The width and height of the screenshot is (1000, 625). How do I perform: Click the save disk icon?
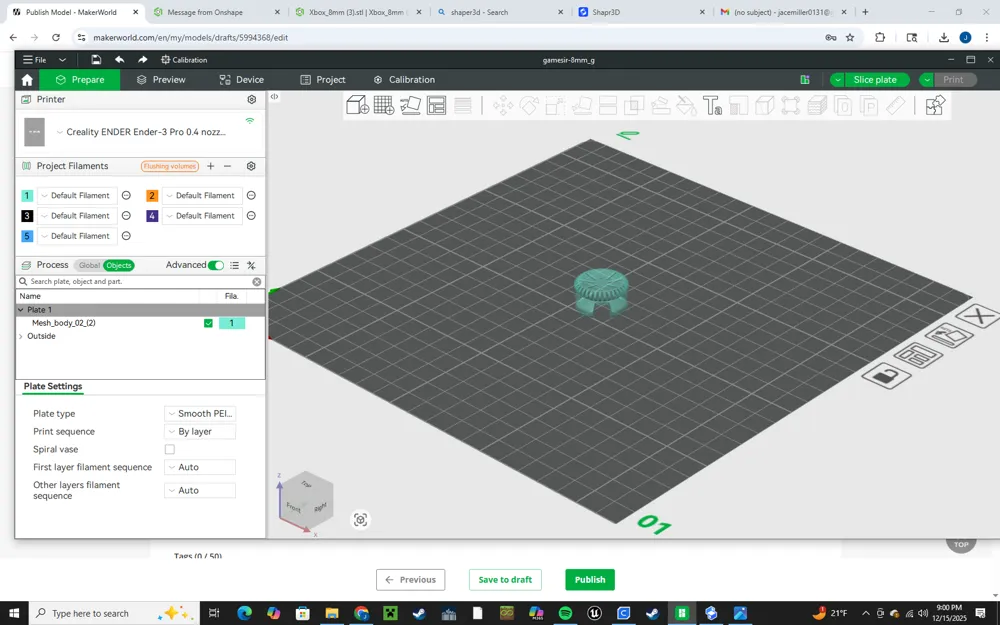tap(96, 59)
